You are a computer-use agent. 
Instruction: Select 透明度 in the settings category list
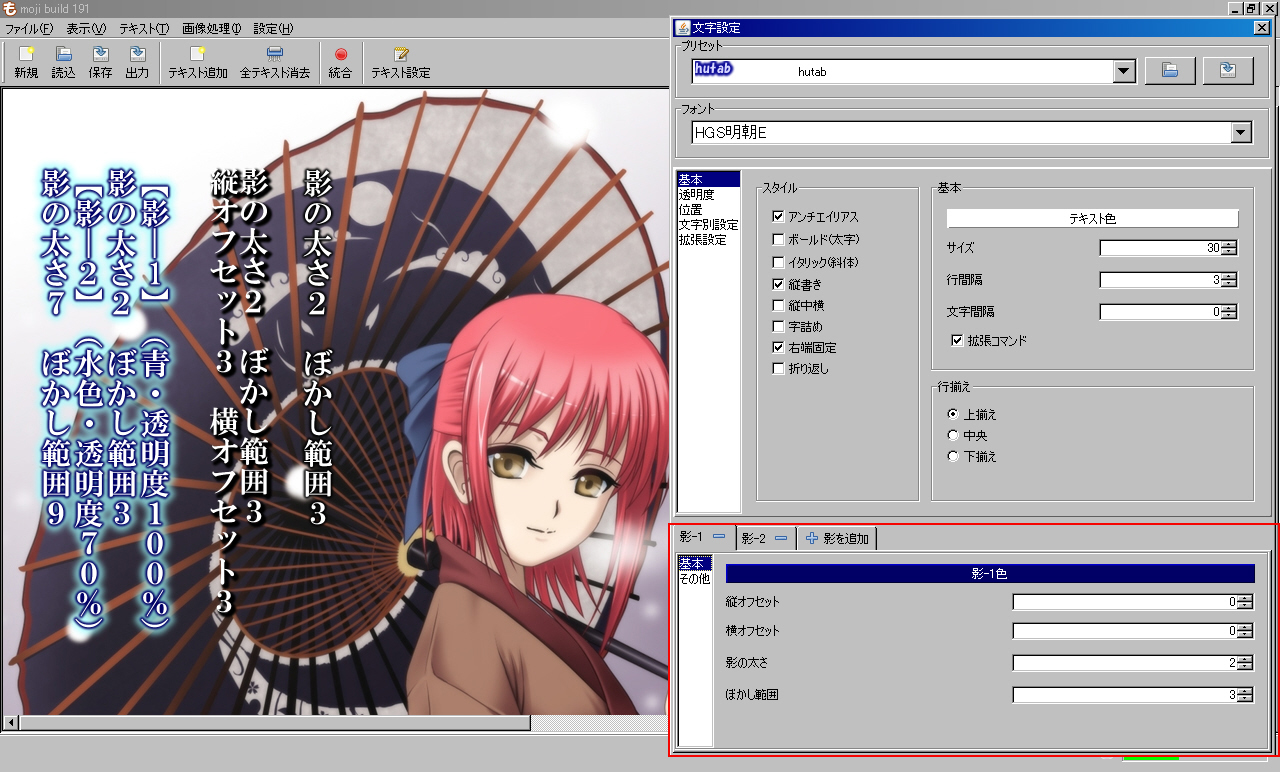709,195
